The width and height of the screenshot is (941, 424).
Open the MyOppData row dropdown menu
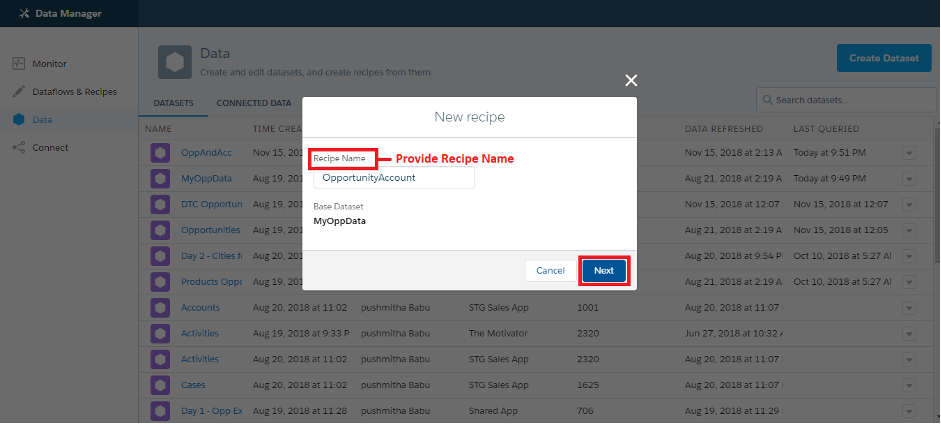coord(909,179)
